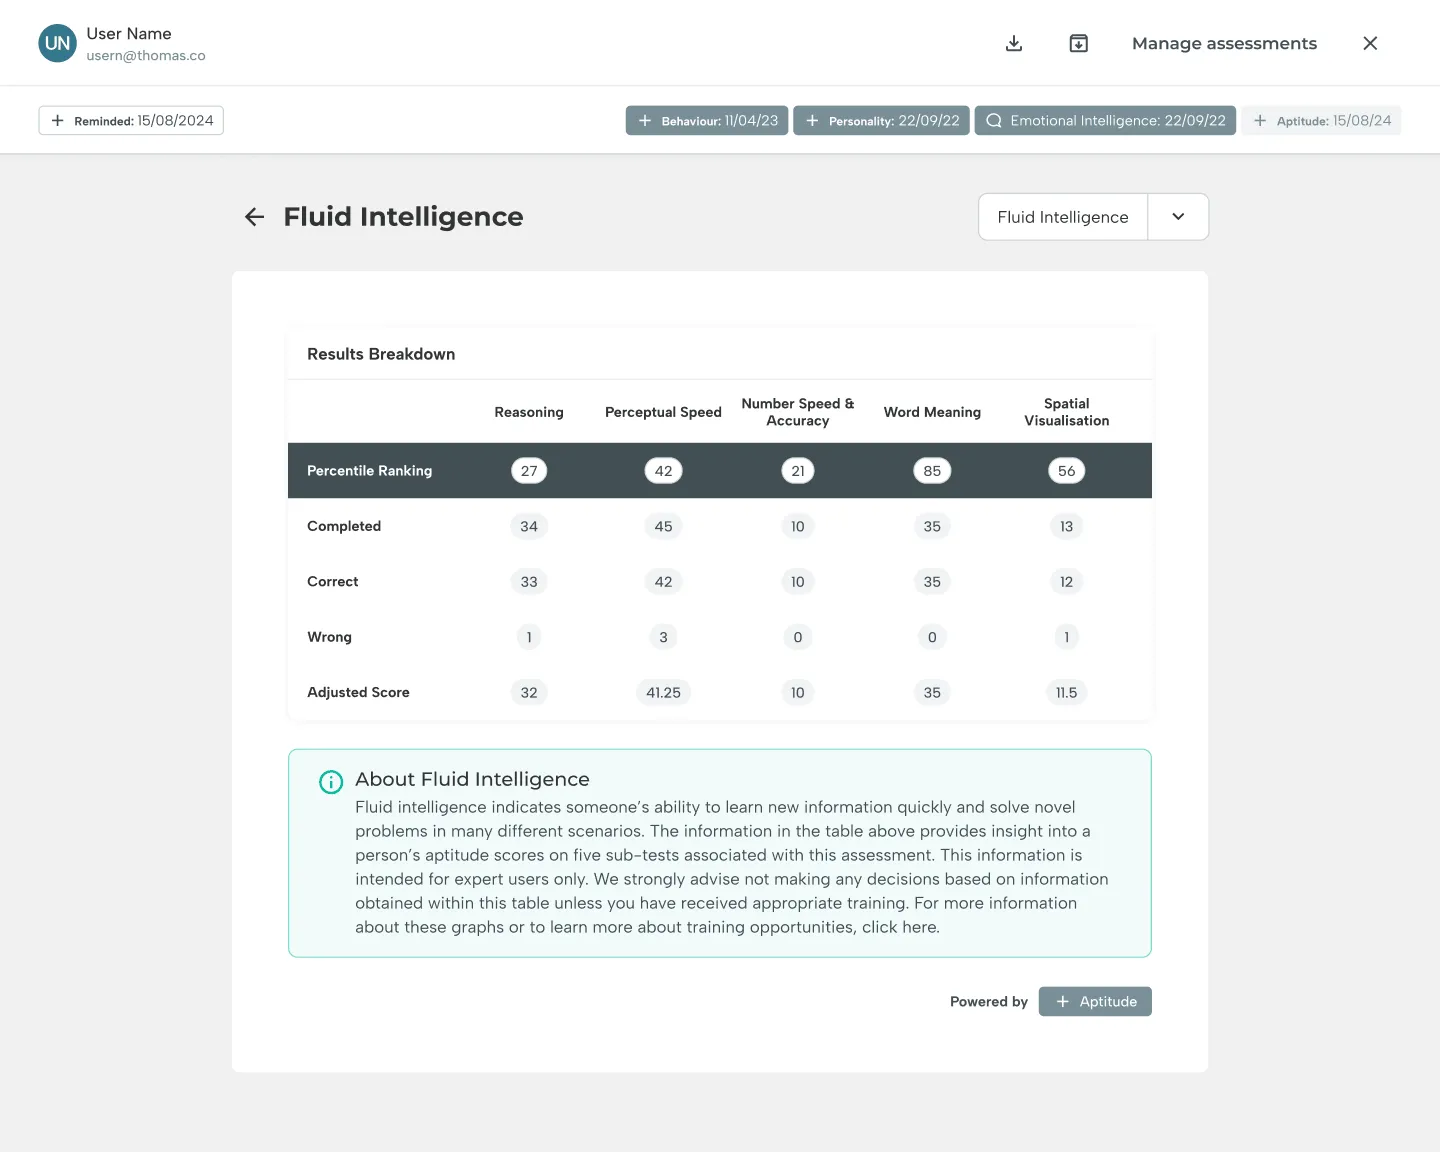Select the Behaviour: 11/04/23 tab
The image size is (1440, 1152).
[x=707, y=120]
